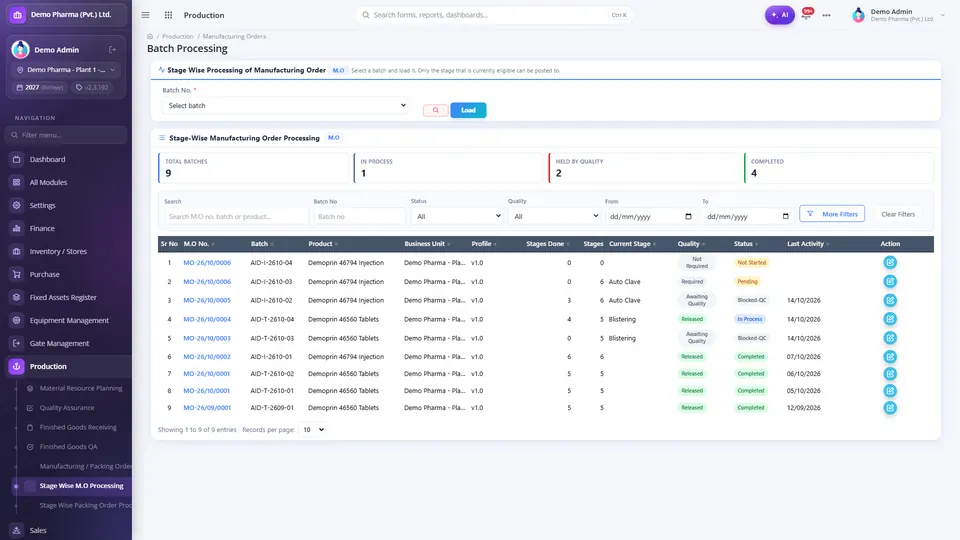Screen dimensions: 960x540
Task: Collapse the Production sidebar section
Action: click(67, 366)
